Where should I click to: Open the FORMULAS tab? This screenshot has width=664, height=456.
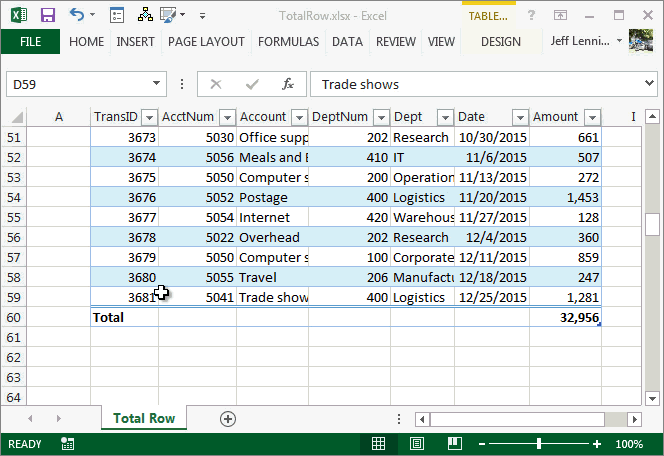click(288, 41)
